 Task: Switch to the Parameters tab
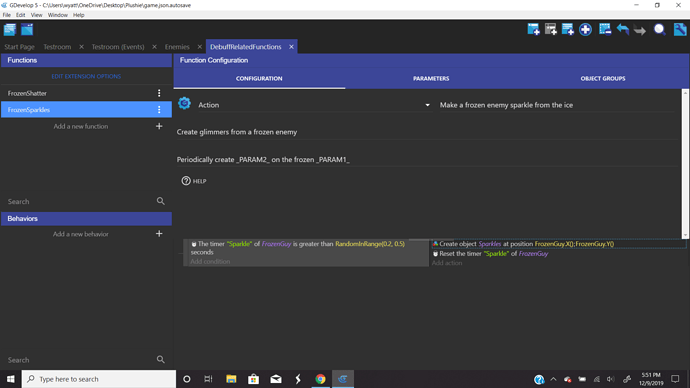pyautogui.click(x=431, y=78)
